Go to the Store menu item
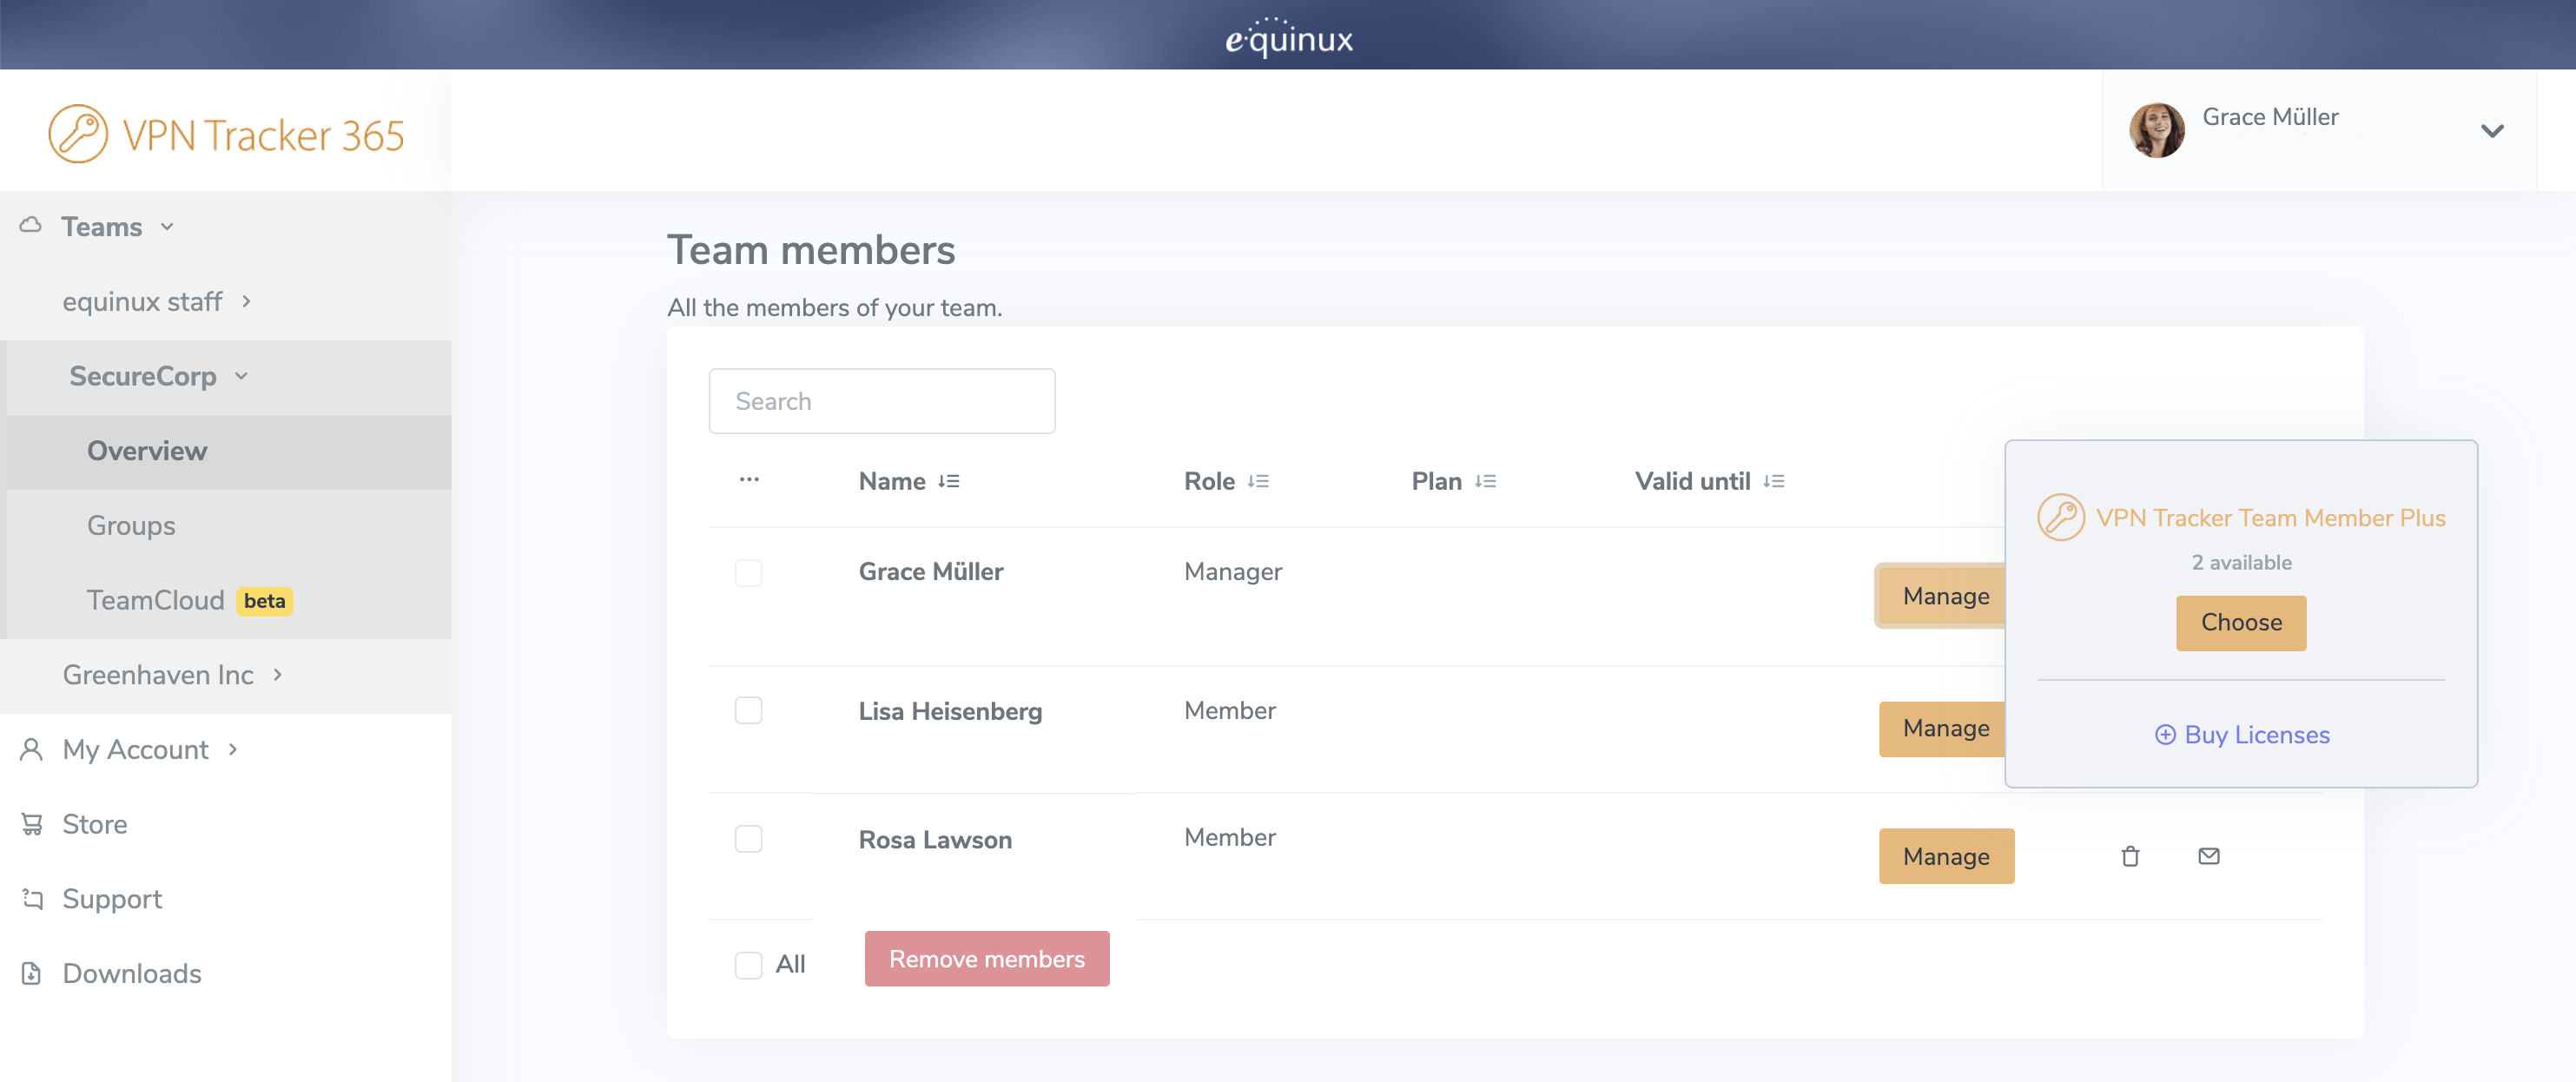Viewport: 2576px width, 1082px height. click(95, 824)
